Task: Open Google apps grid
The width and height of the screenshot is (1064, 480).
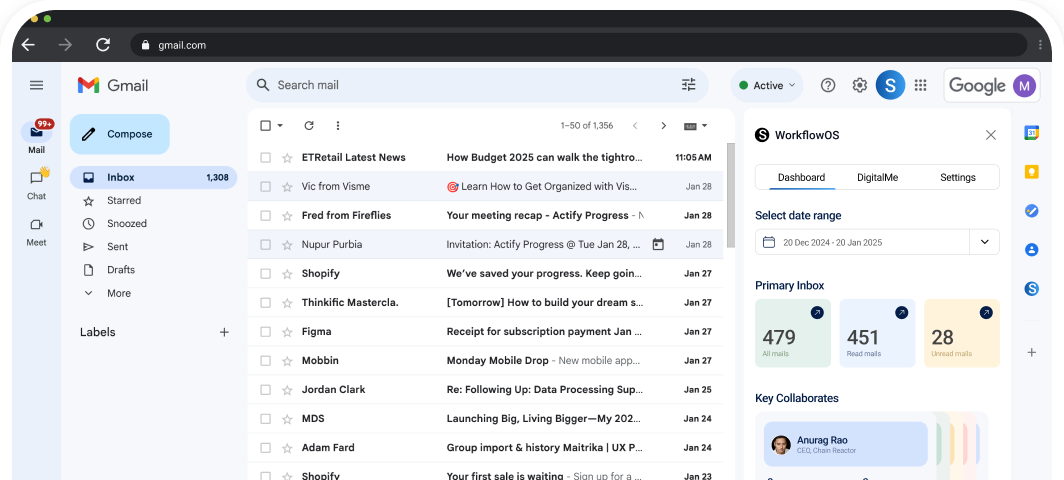Action: tap(921, 85)
